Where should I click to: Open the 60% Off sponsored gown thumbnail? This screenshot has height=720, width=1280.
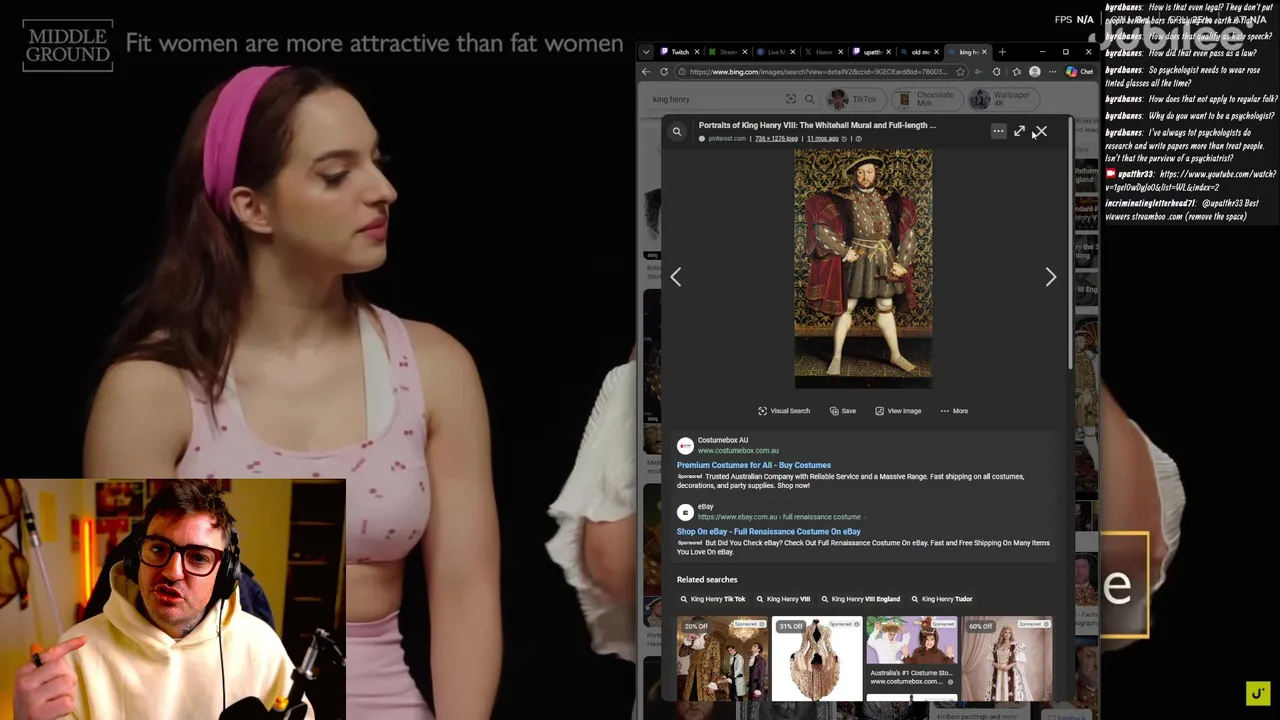click(x=1006, y=659)
